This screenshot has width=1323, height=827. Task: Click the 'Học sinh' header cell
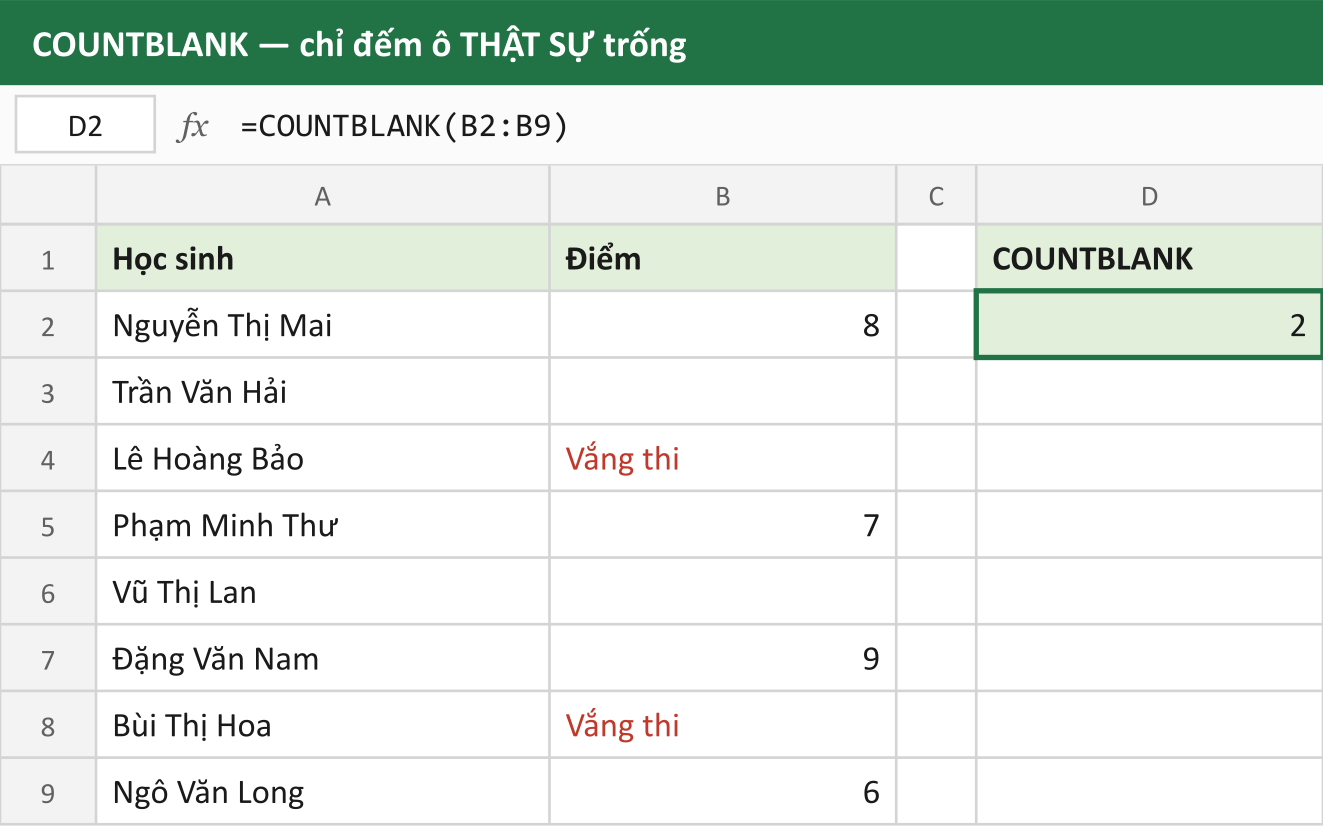(323, 259)
